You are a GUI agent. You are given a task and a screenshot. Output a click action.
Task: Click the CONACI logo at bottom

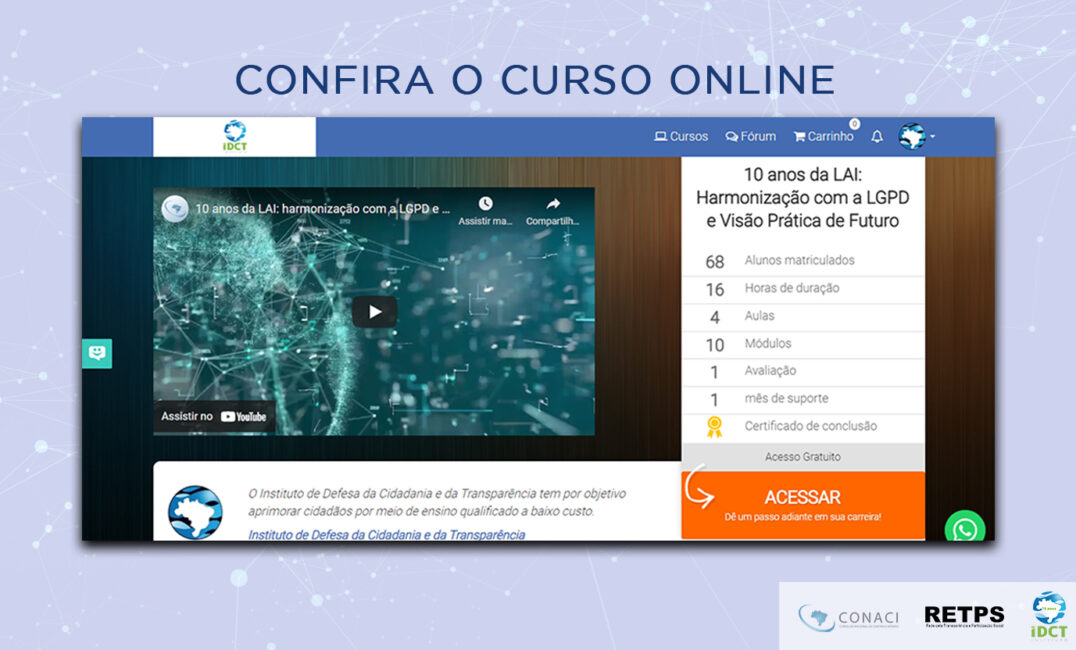pos(849,617)
